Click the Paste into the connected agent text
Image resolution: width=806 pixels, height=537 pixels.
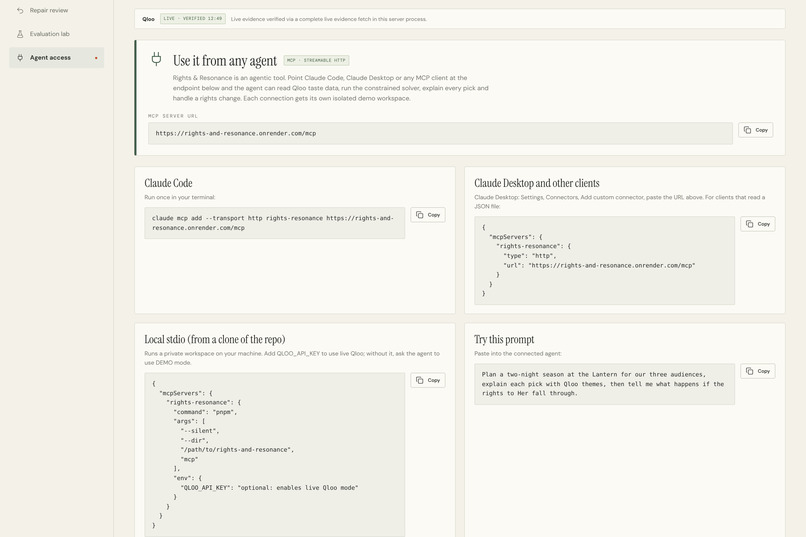[518, 354]
